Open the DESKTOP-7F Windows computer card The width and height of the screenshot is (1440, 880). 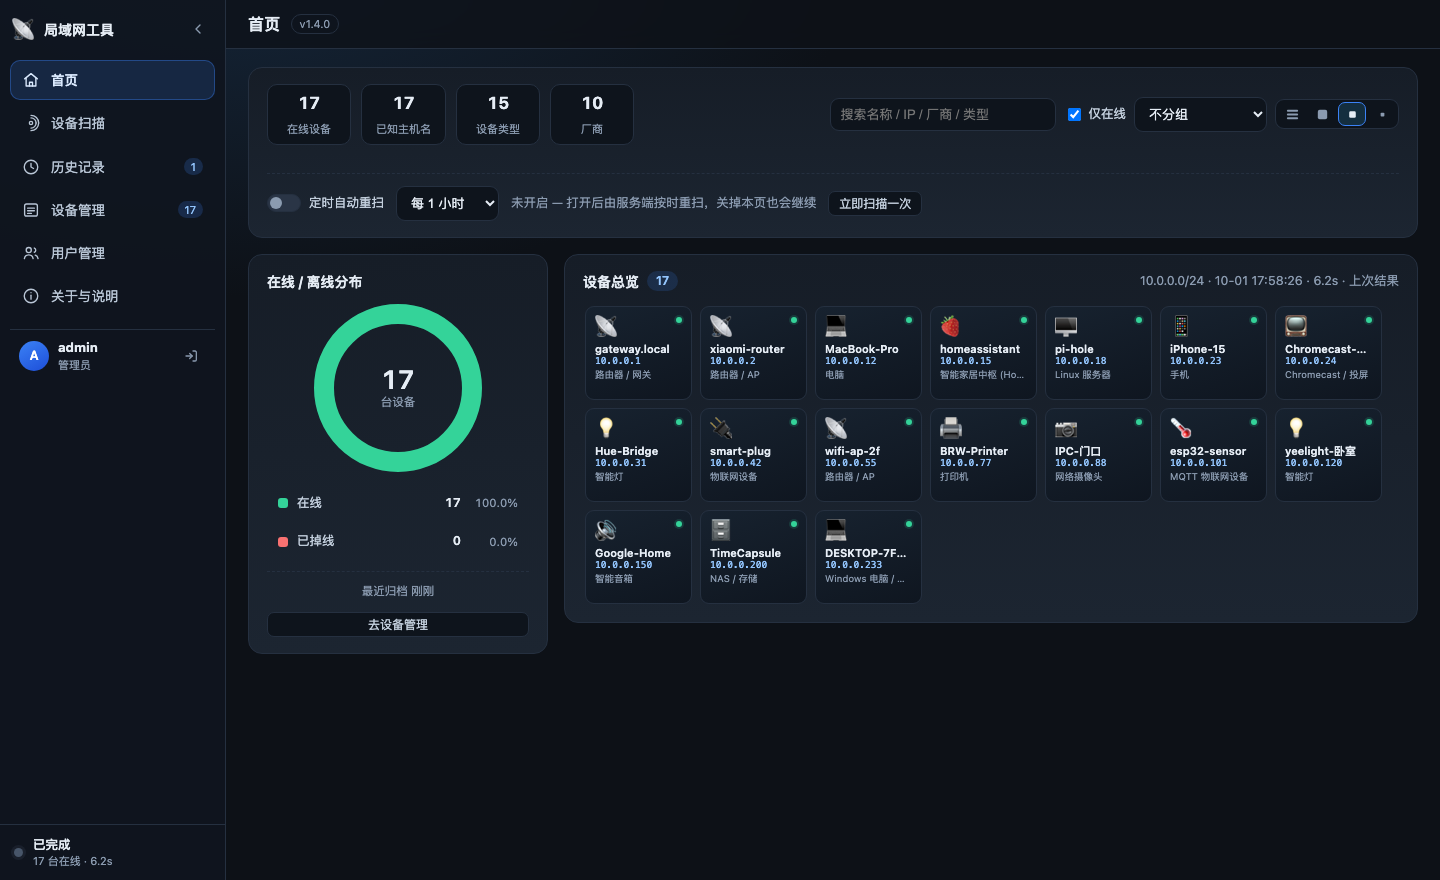[868, 557]
